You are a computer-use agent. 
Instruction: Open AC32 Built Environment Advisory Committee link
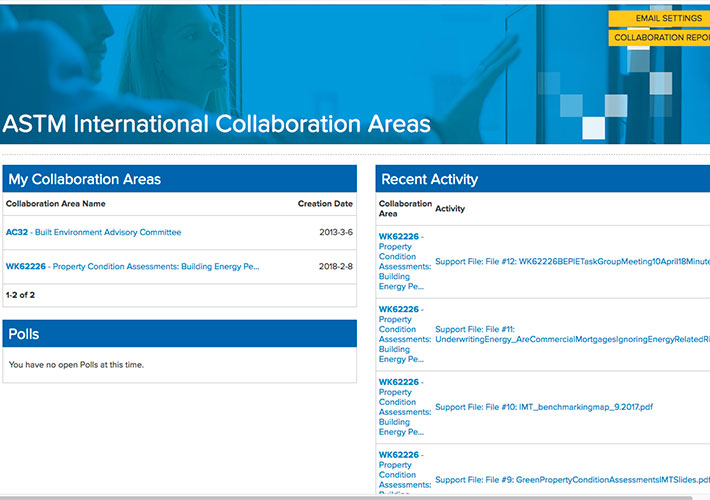click(x=94, y=232)
